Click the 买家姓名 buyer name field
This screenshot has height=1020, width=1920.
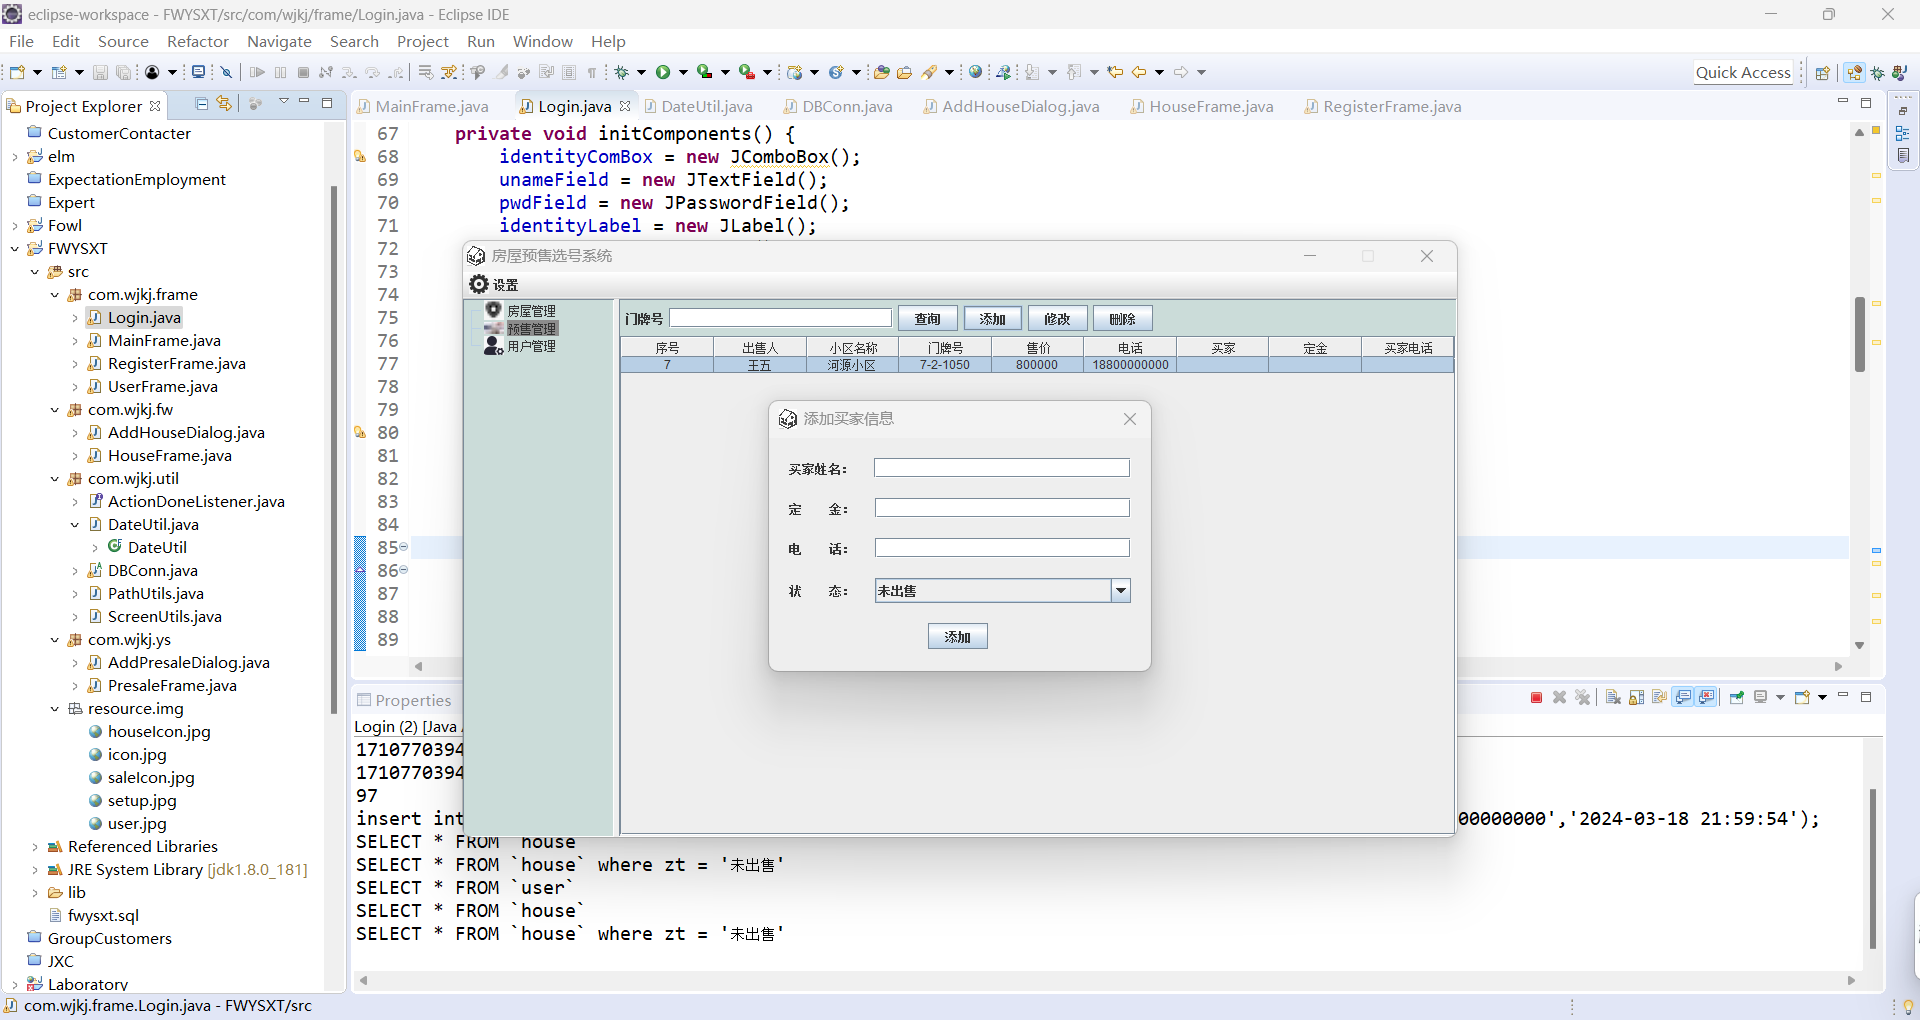pos(1002,468)
